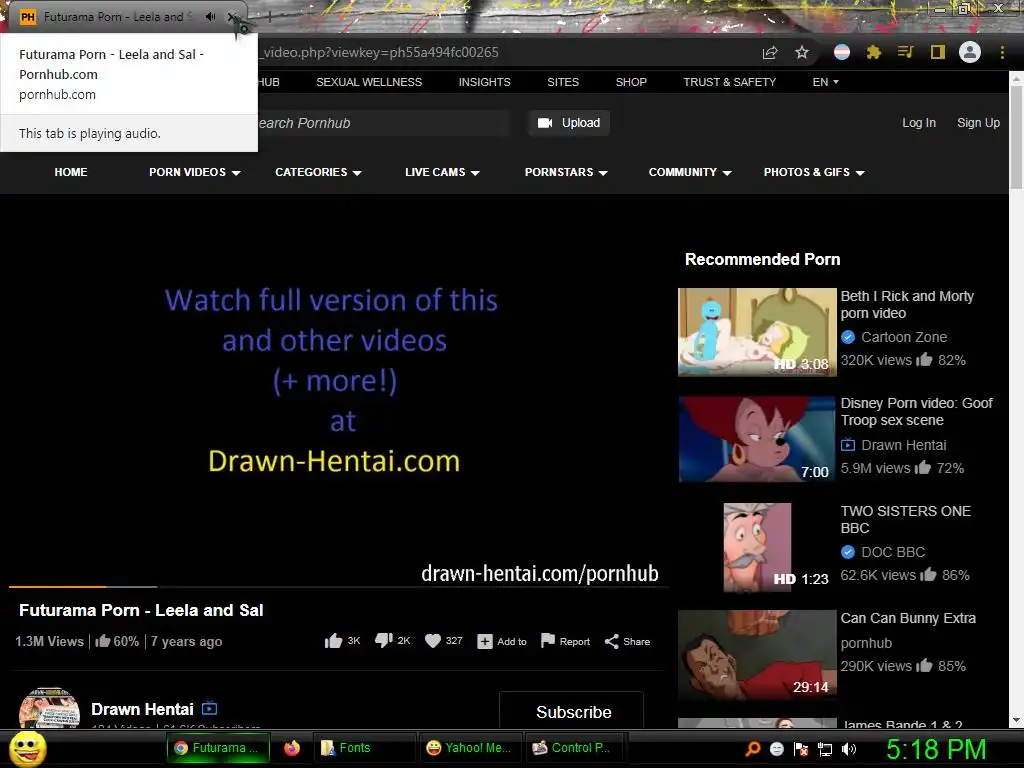The image size is (1024, 768).
Task: Click the Drawn Hentai channel avatar image
Action: tap(50, 708)
